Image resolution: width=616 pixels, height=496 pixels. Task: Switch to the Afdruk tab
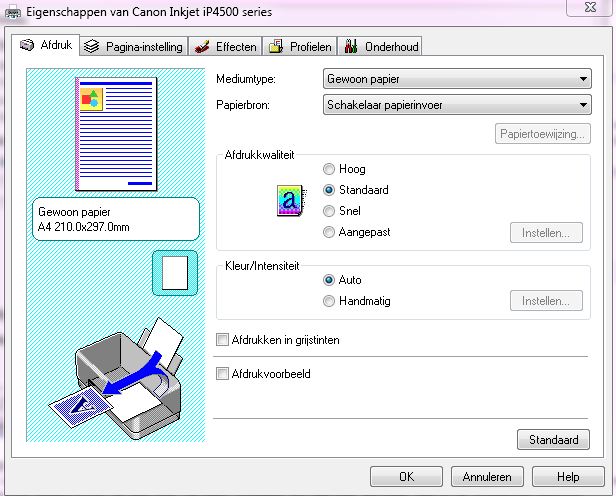pos(46,45)
